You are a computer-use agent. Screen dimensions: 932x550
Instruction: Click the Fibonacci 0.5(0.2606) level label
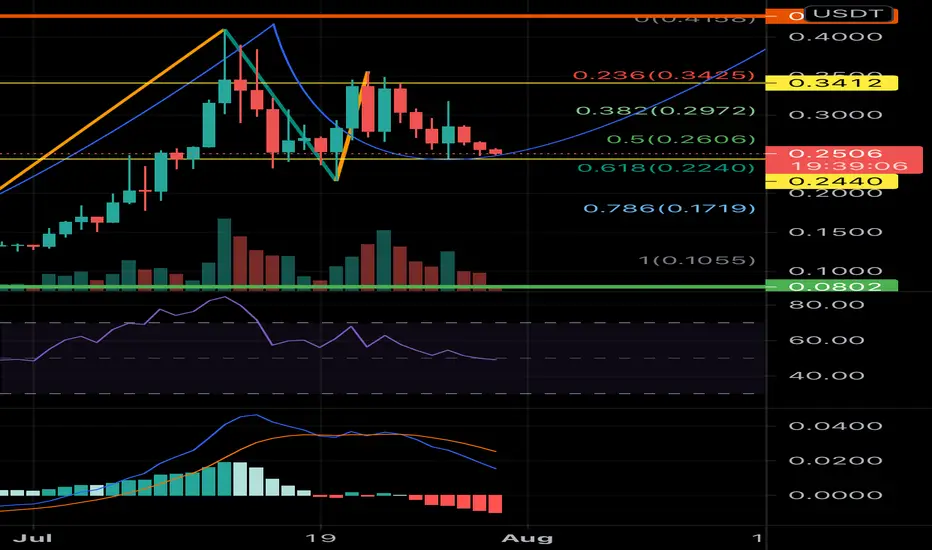(681, 139)
